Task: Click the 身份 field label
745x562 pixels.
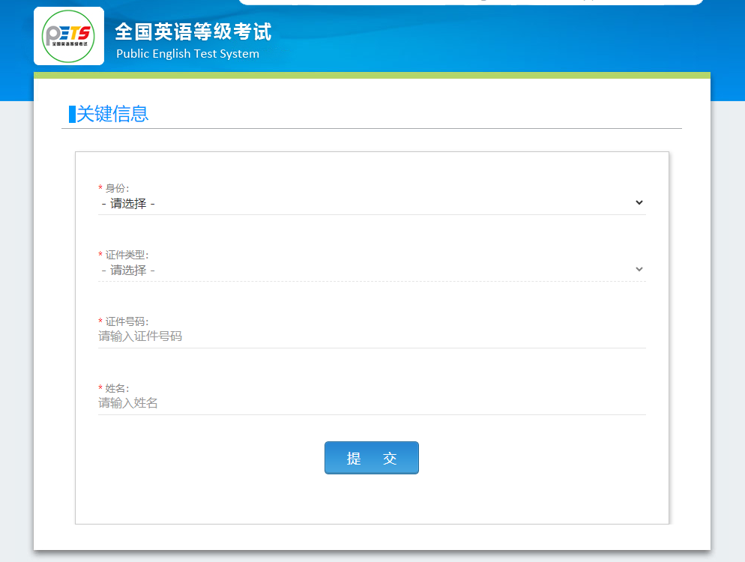Action: point(117,188)
